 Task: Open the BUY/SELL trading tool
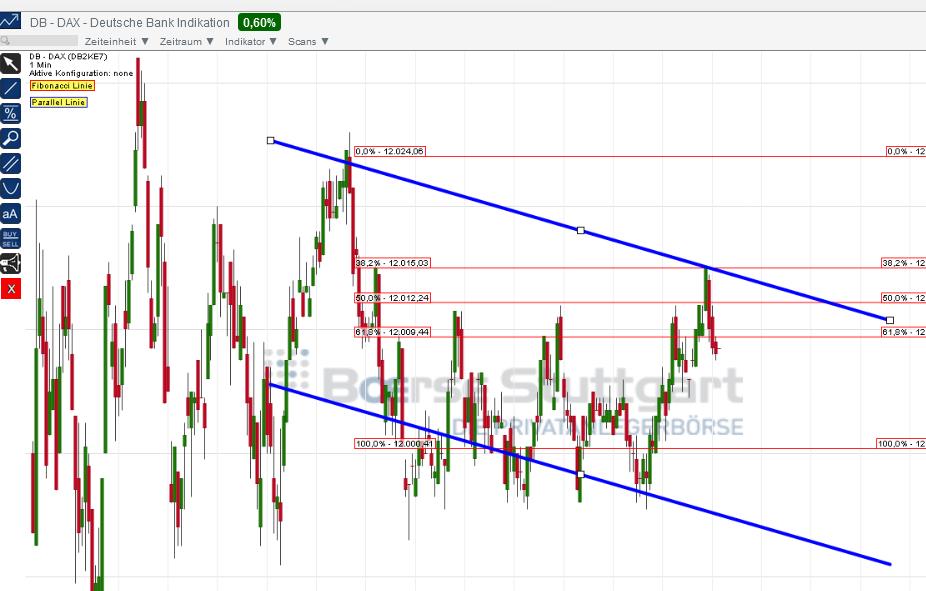[x=12, y=238]
